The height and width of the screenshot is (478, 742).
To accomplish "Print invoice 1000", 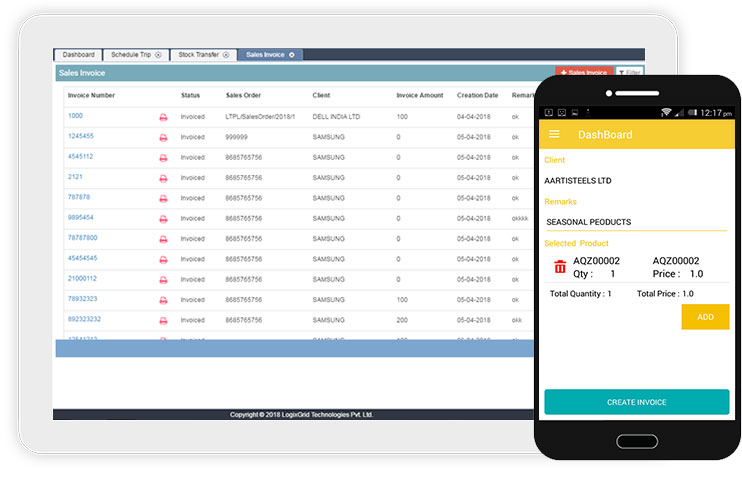I will point(163,117).
